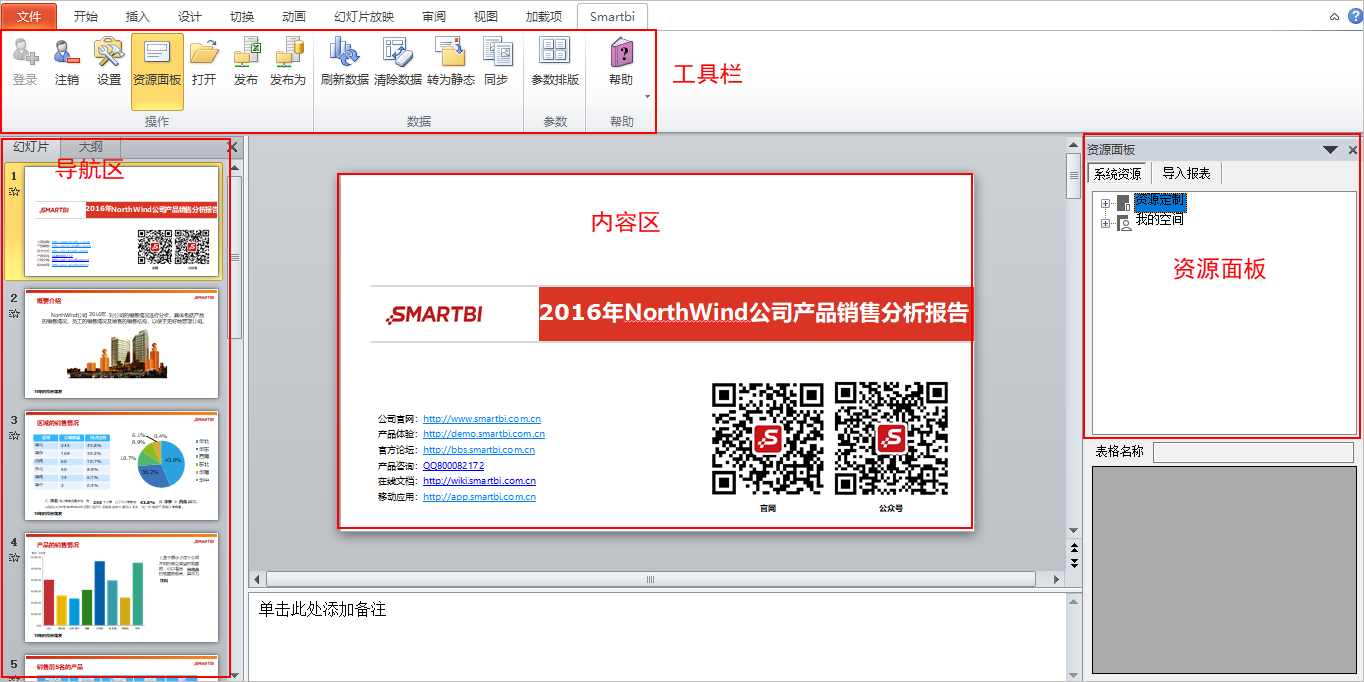The width and height of the screenshot is (1364, 682).
Task: Click the blue help question-mark icon
Action: pyautogui.click(x=1355, y=16)
